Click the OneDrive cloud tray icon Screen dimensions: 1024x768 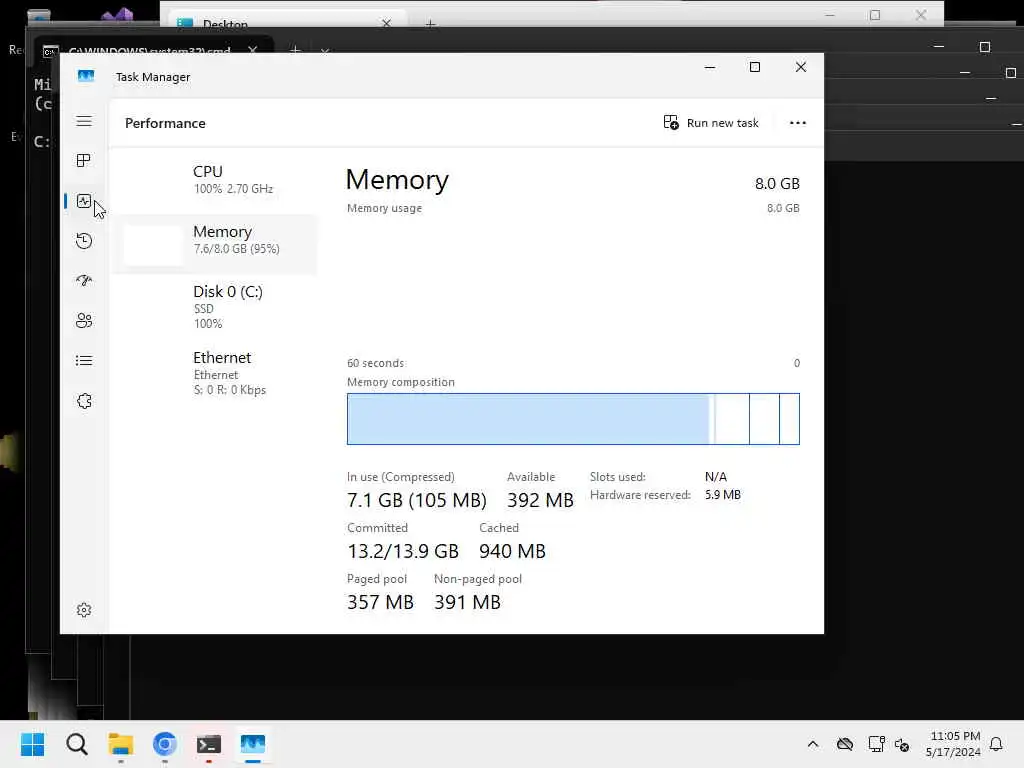[845, 744]
